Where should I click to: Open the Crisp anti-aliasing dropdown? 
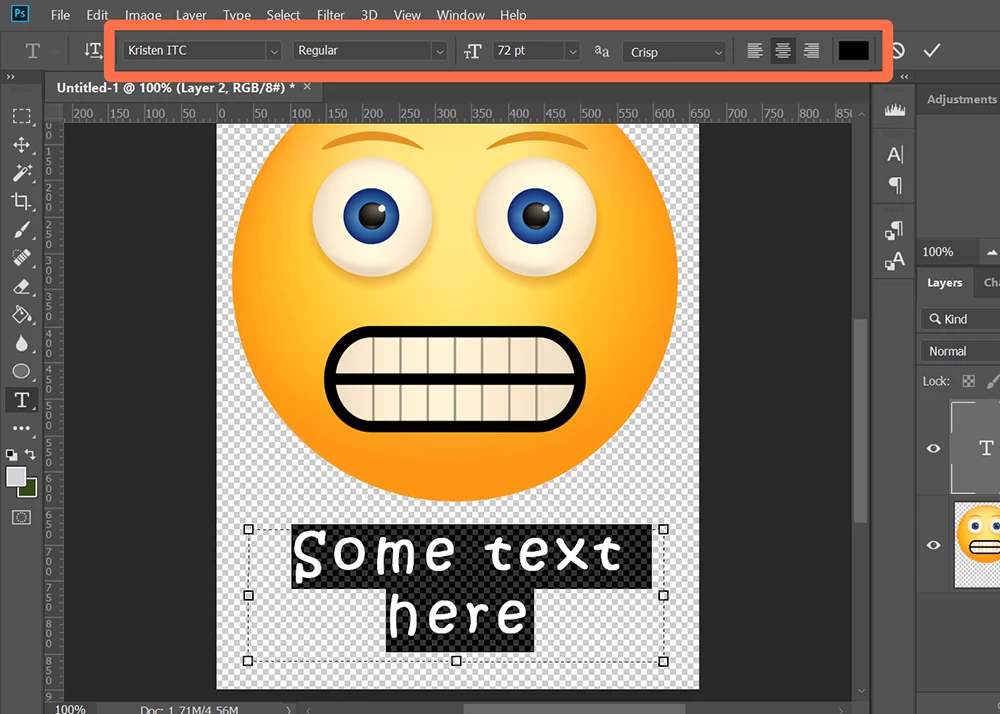tap(674, 52)
